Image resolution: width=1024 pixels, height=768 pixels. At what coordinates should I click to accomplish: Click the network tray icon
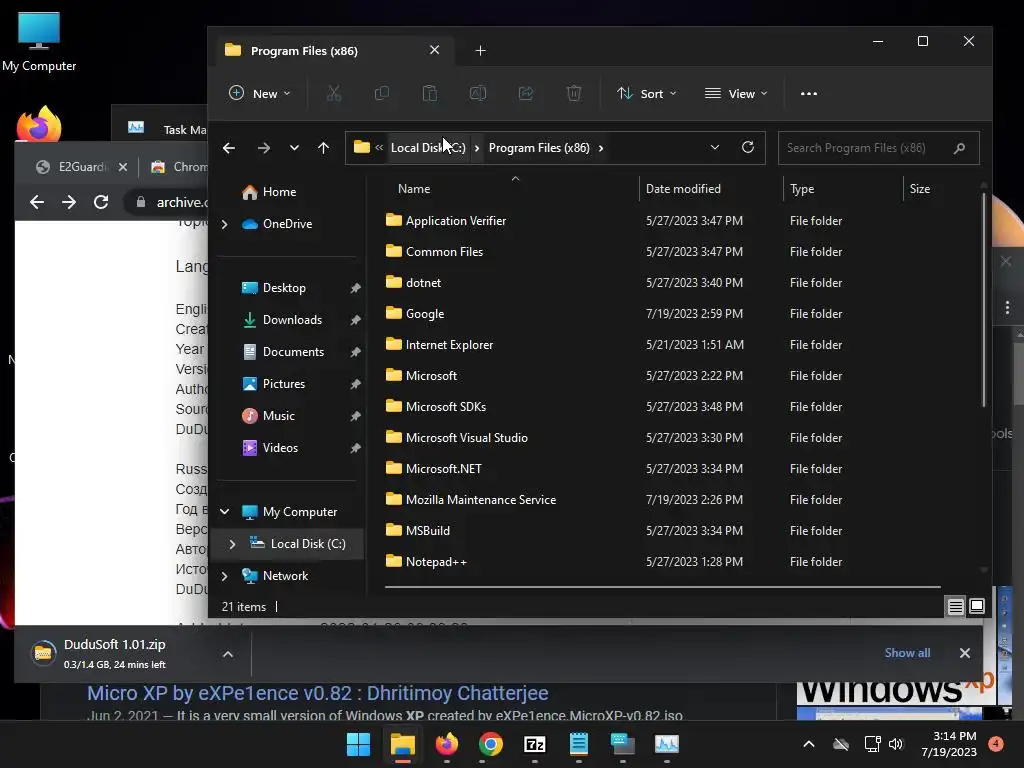pyautogui.click(x=872, y=744)
